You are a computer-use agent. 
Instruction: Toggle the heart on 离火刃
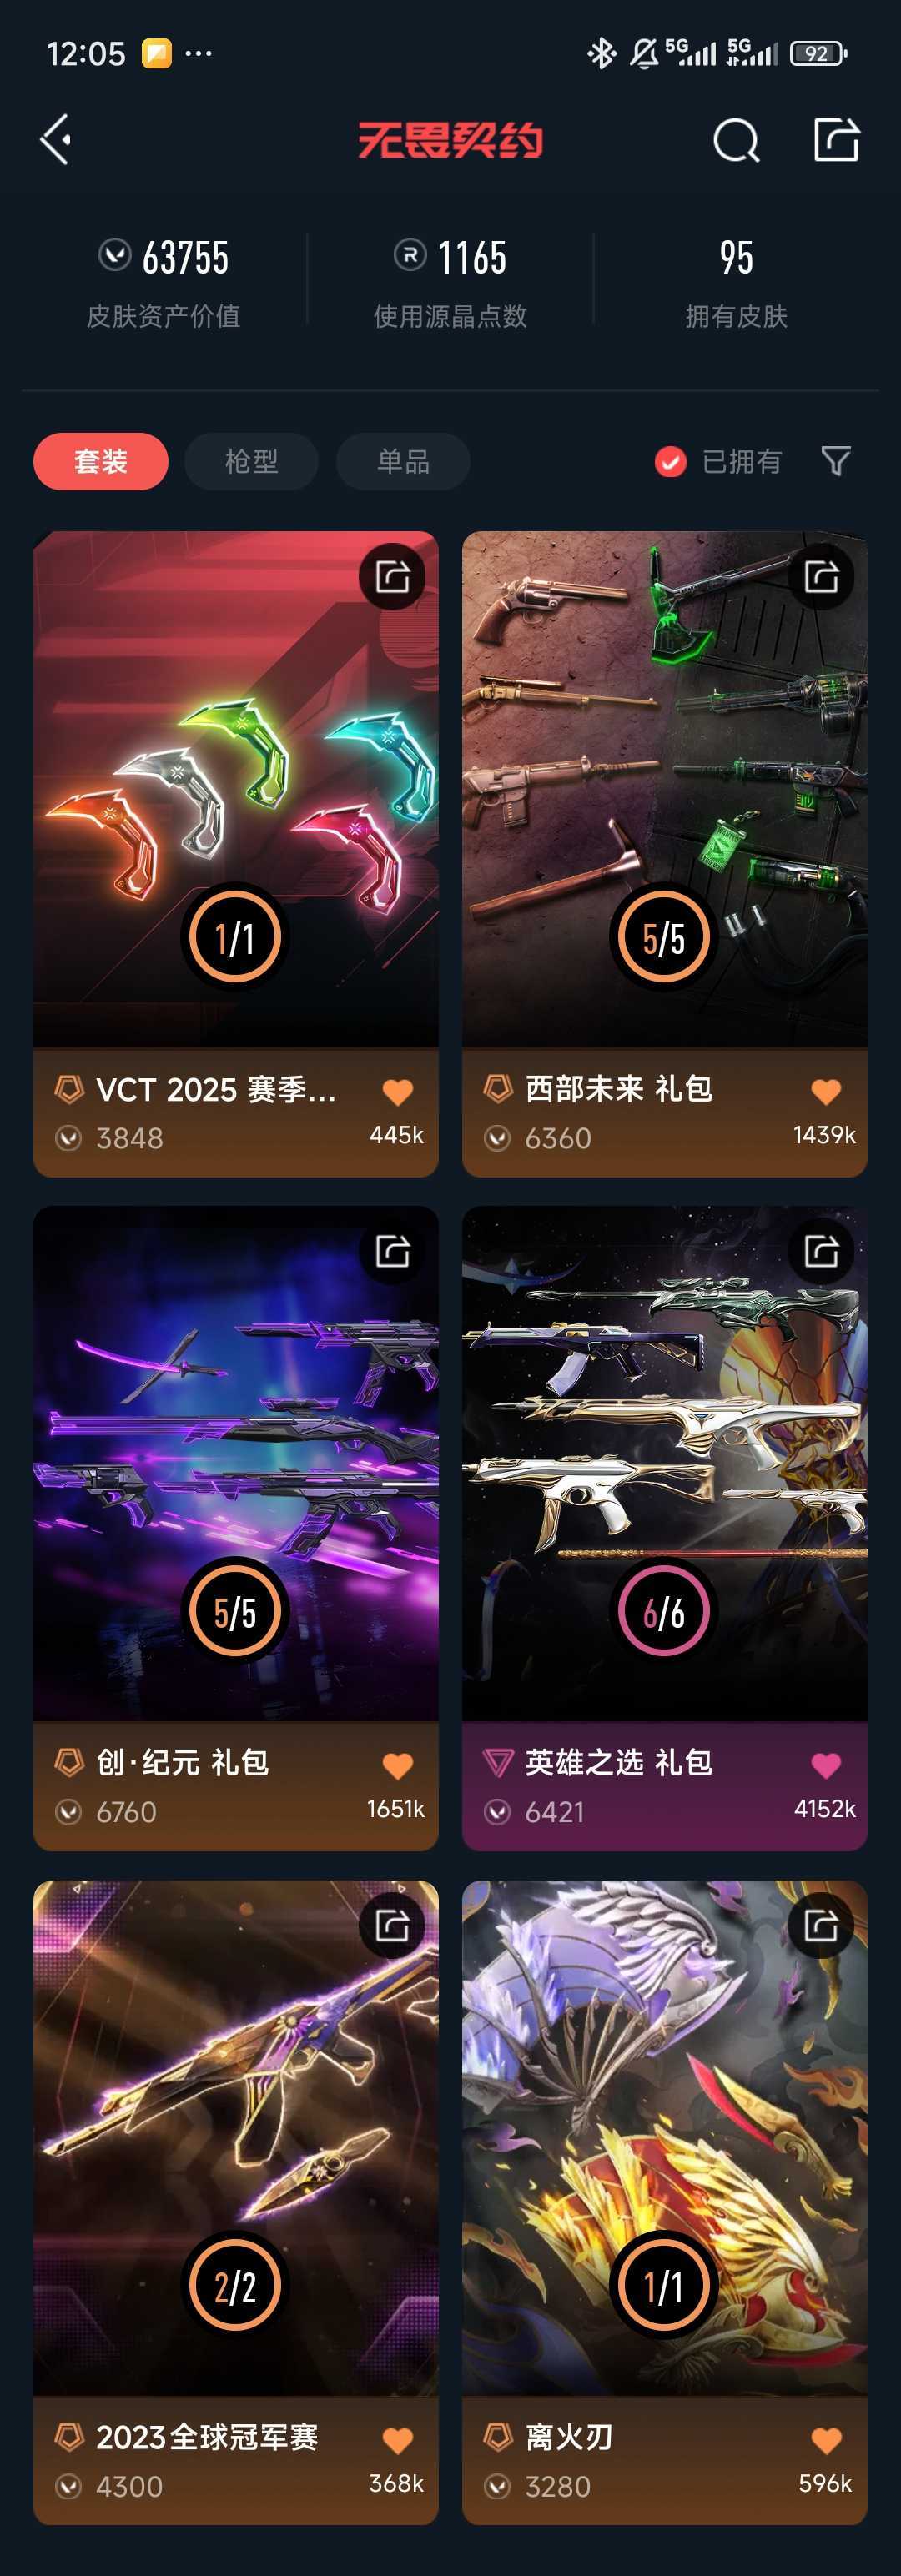pyautogui.click(x=826, y=2440)
